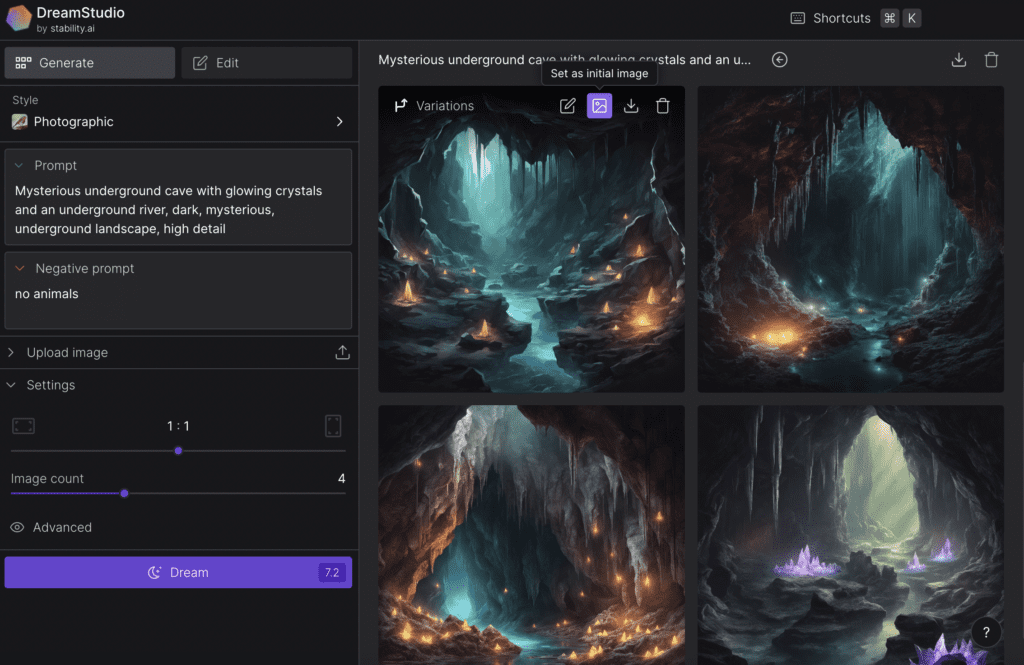
Task: Download the first cave image
Action: click(x=631, y=106)
